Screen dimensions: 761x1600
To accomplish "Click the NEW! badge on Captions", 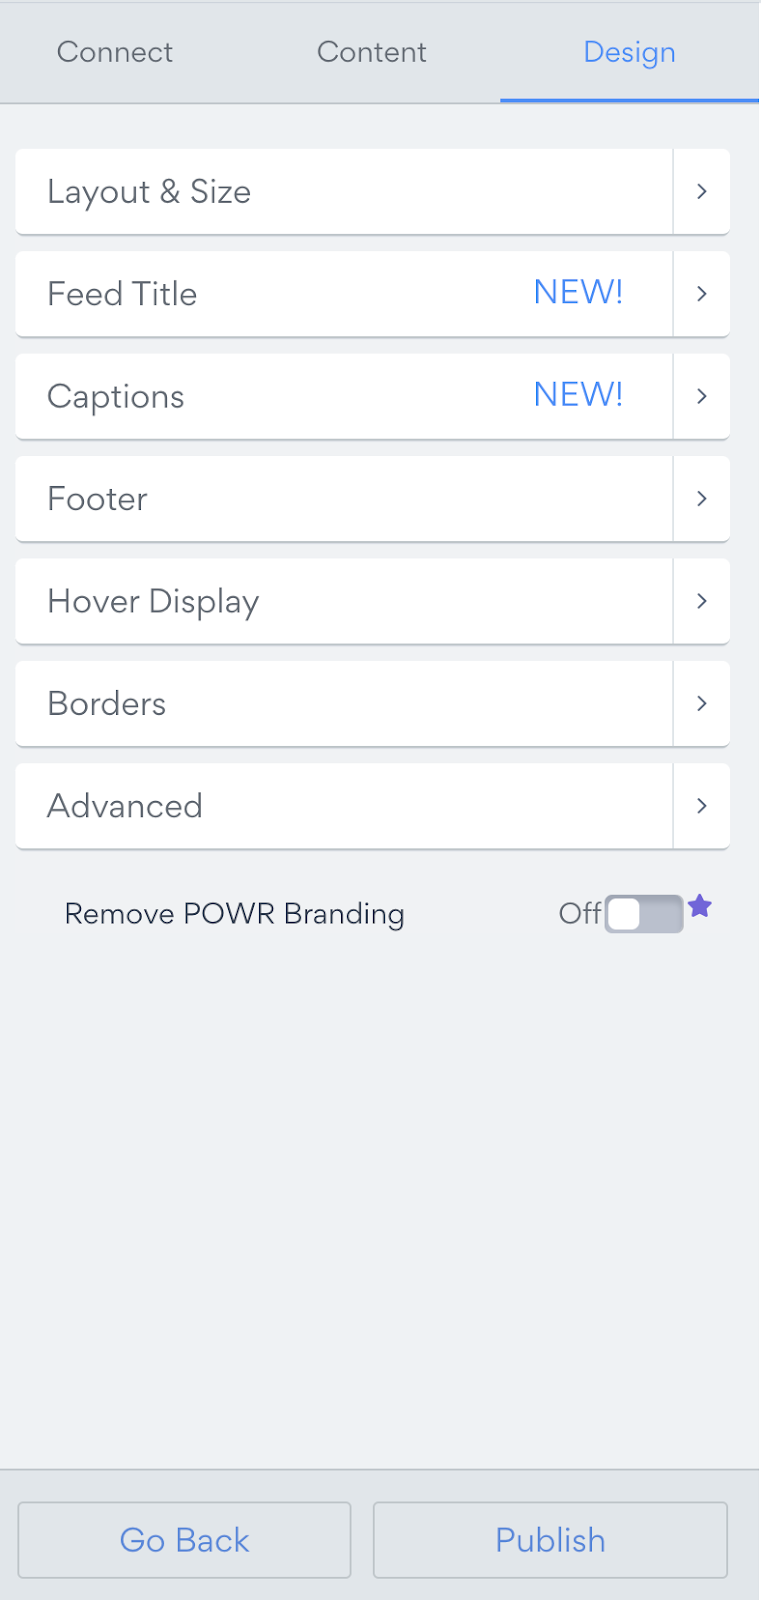I will click(579, 394).
